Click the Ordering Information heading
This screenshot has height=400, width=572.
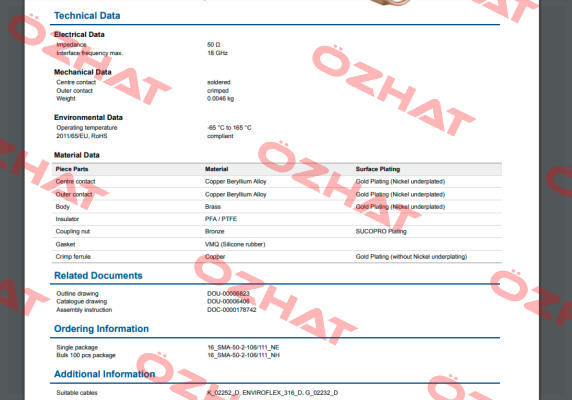click(101, 329)
